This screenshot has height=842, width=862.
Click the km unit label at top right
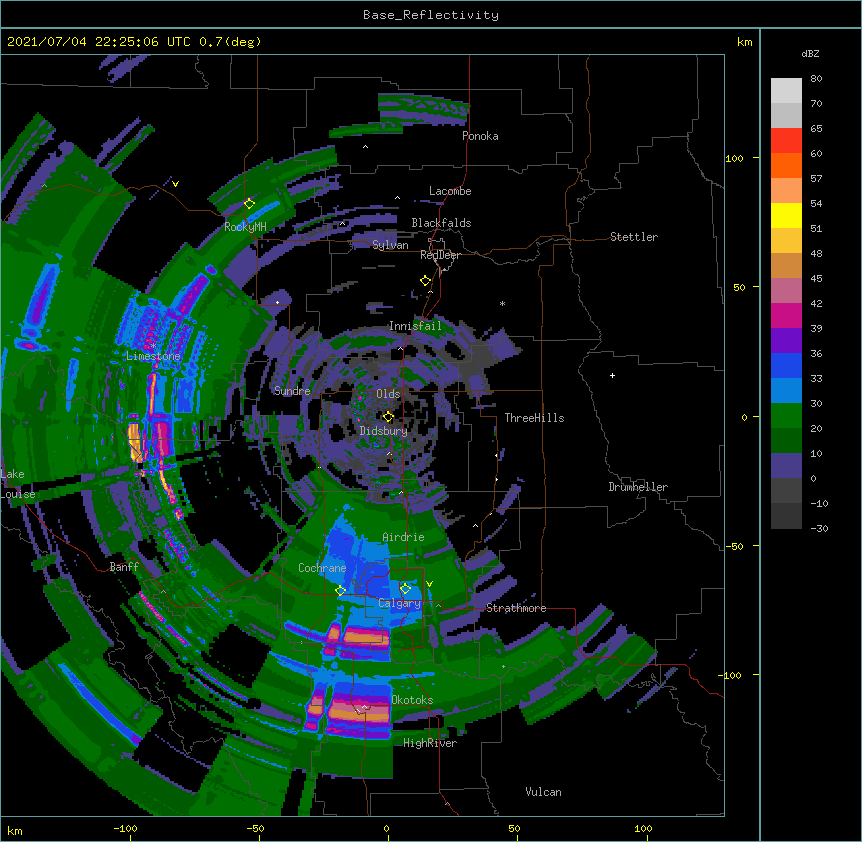[744, 42]
